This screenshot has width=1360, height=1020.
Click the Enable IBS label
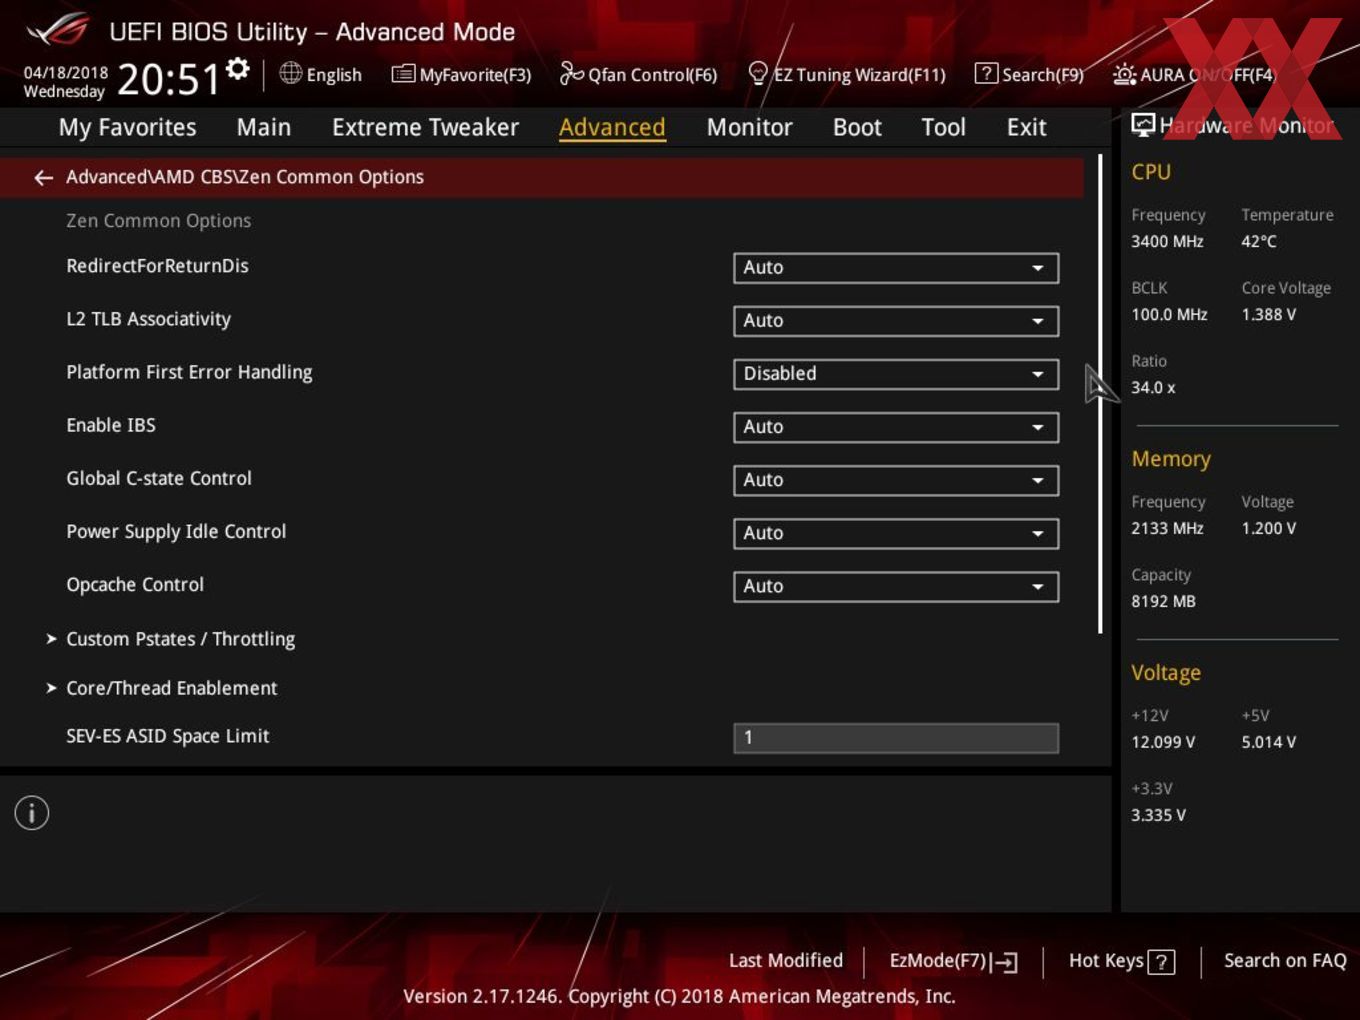coord(111,425)
